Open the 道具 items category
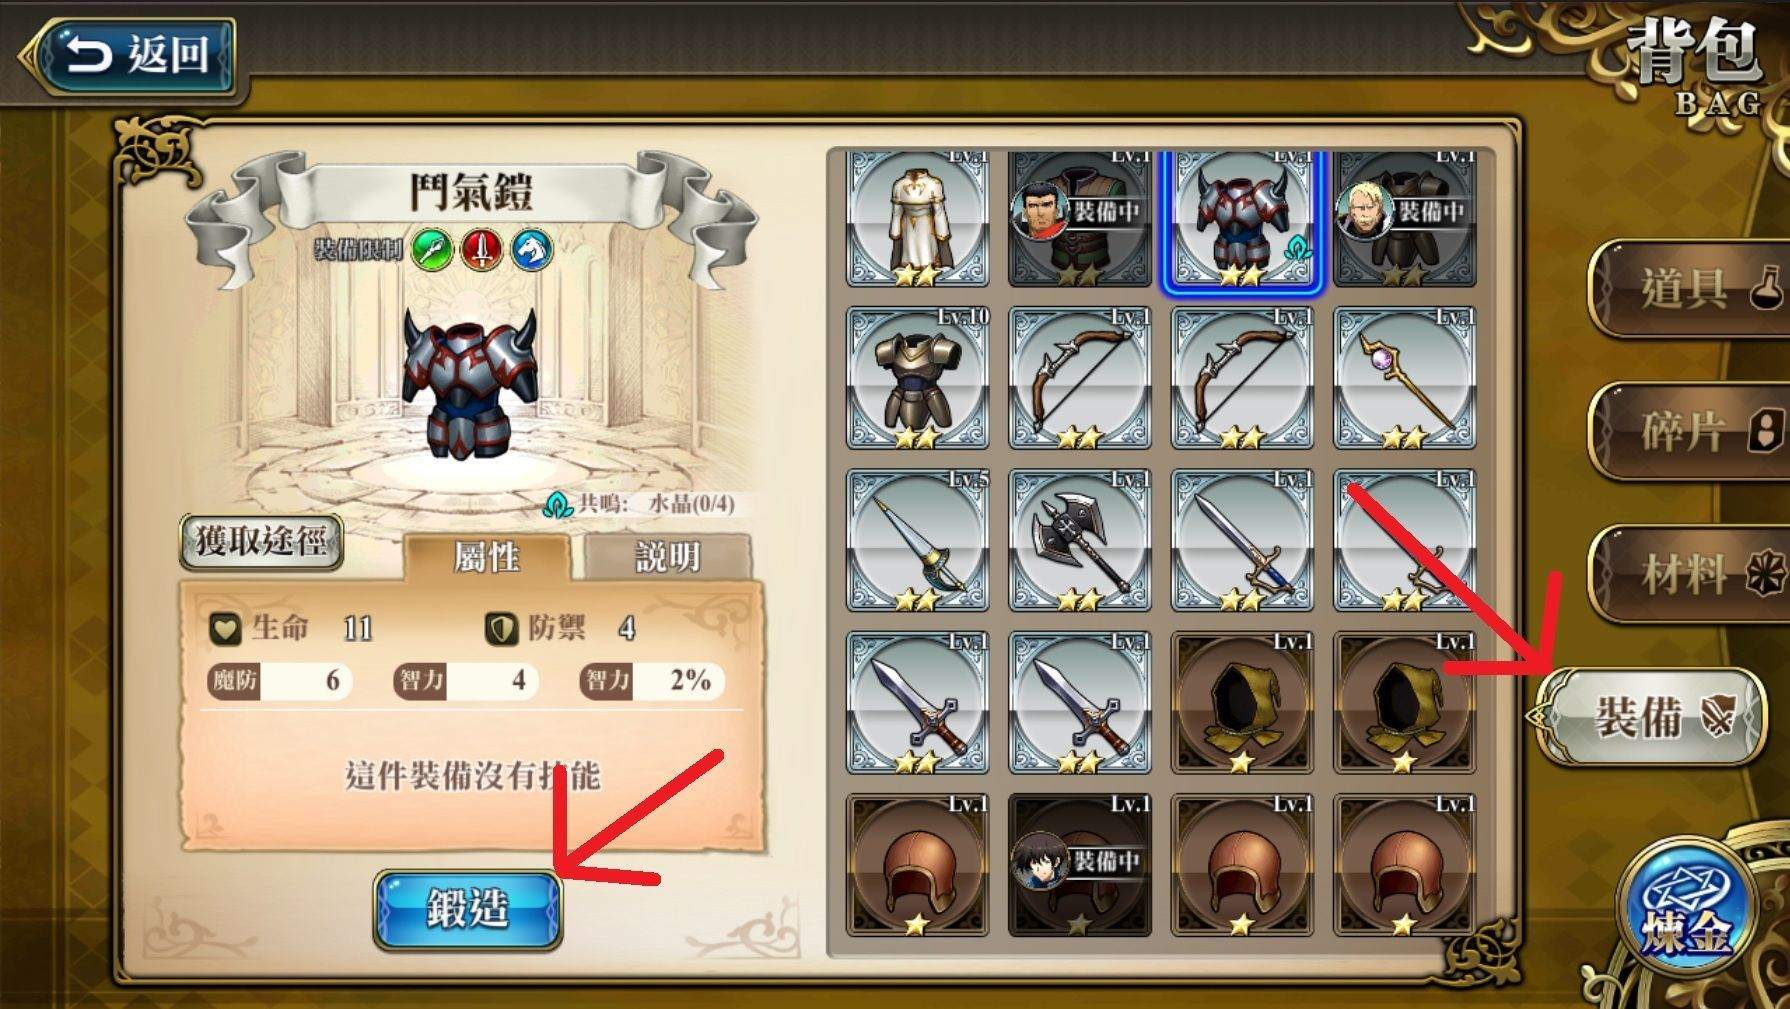The width and height of the screenshot is (1790, 1009). (x=1688, y=288)
